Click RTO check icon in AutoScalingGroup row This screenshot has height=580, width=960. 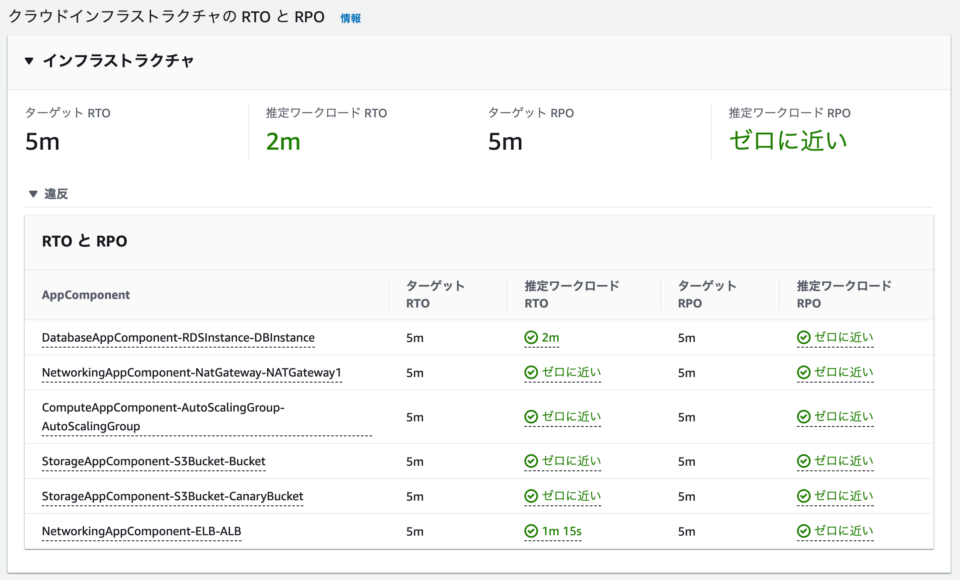tap(531, 416)
